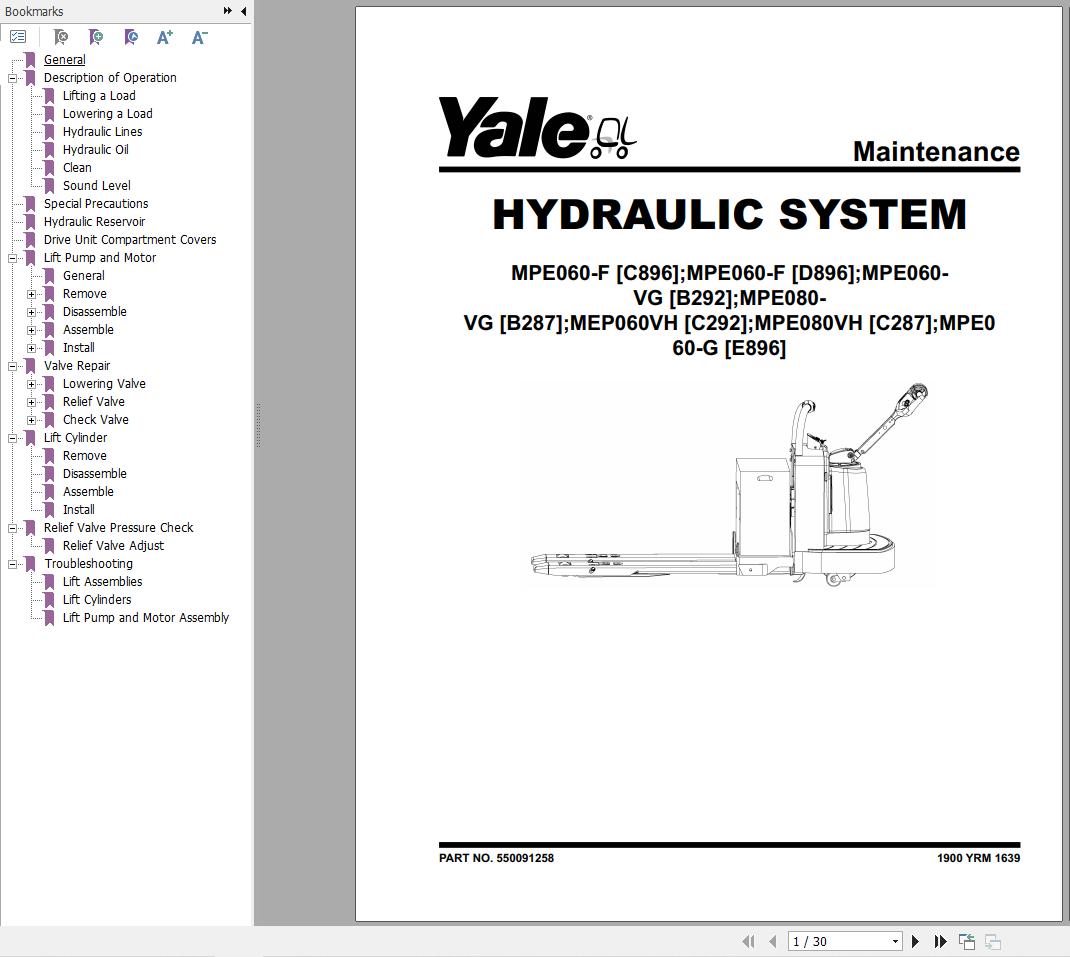Image resolution: width=1070 pixels, height=957 pixels.
Task: Go to the previous page
Action: coord(772,941)
